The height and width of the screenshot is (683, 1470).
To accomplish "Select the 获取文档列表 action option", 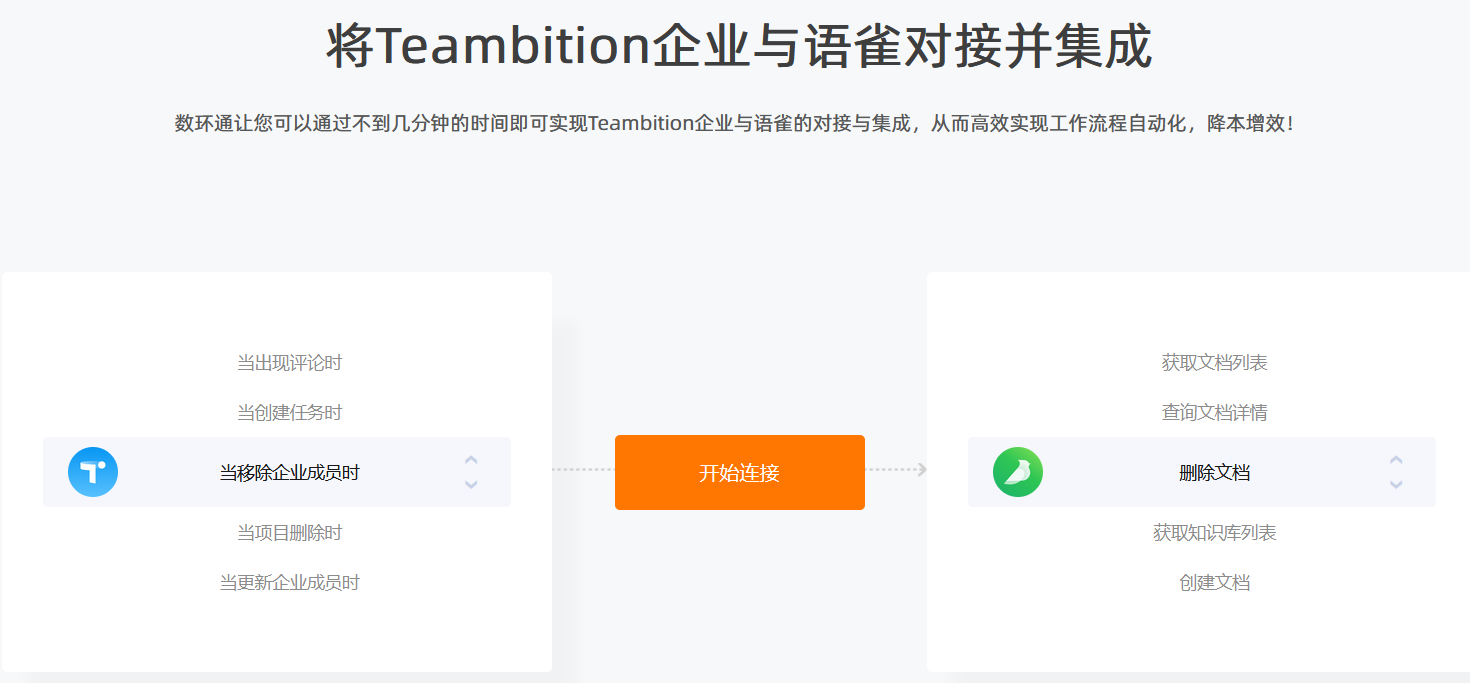I will 1214,363.
